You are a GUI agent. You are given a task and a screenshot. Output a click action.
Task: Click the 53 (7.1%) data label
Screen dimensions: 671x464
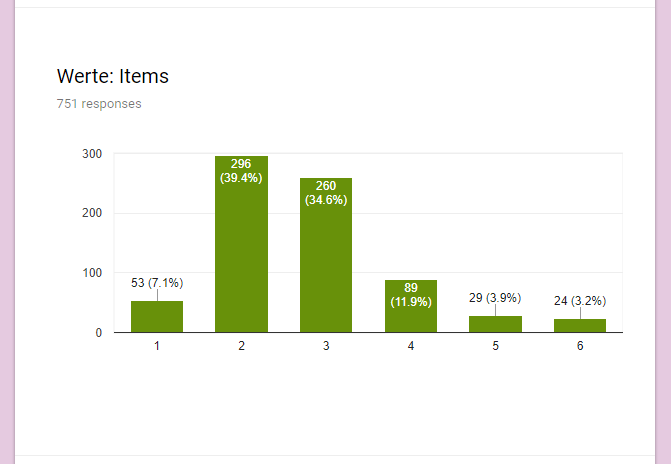pyautogui.click(x=157, y=283)
